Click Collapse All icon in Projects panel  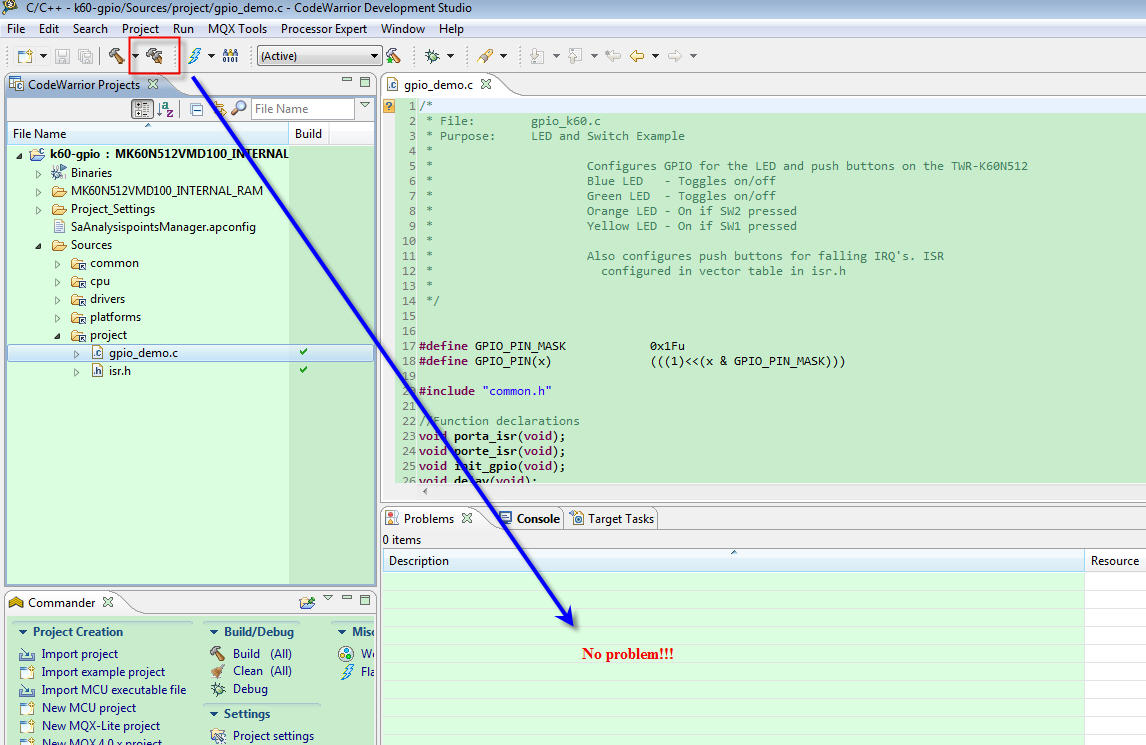[x=197, y=109]
